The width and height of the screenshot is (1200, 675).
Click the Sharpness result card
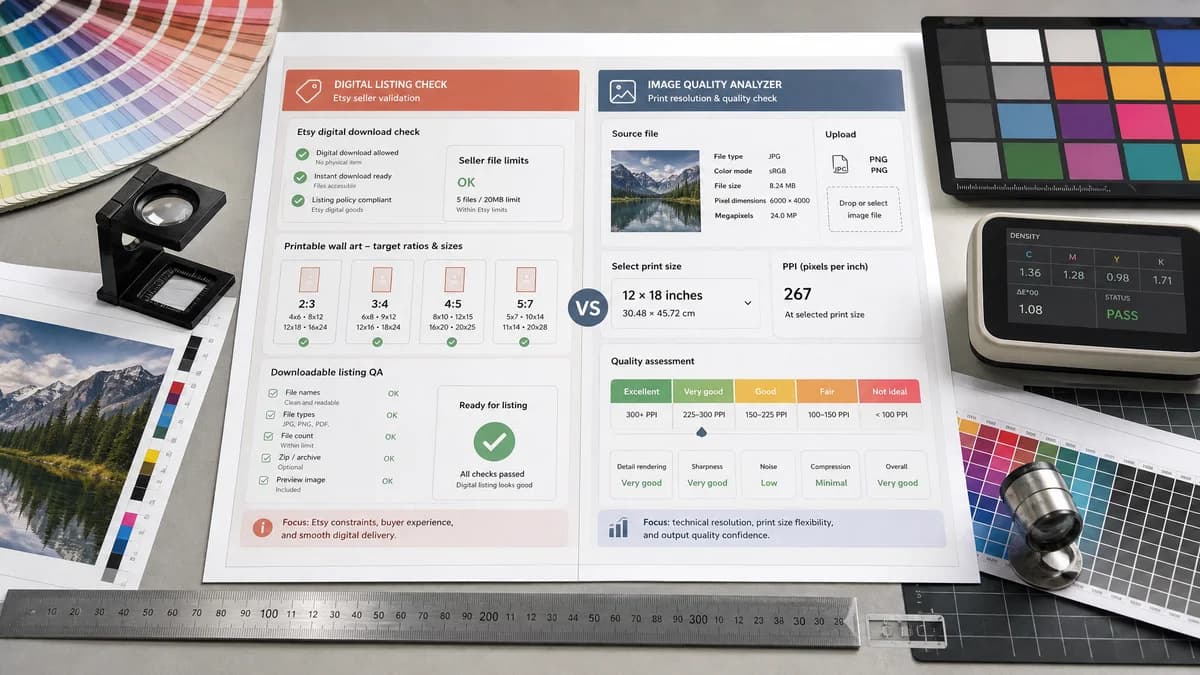707,475
